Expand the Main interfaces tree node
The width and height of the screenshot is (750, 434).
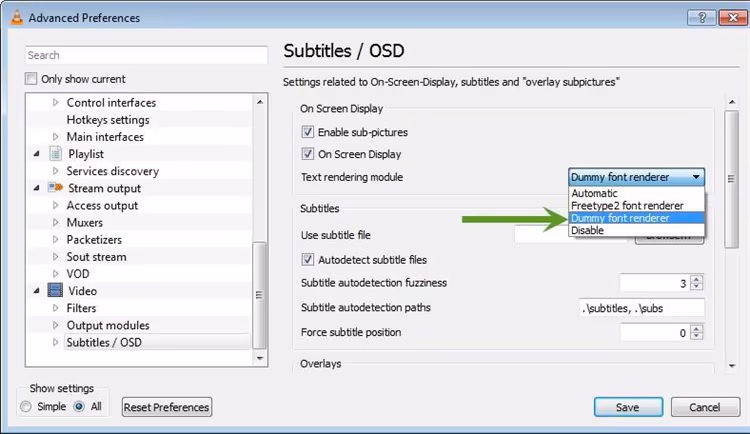click(x=55, y=136)
